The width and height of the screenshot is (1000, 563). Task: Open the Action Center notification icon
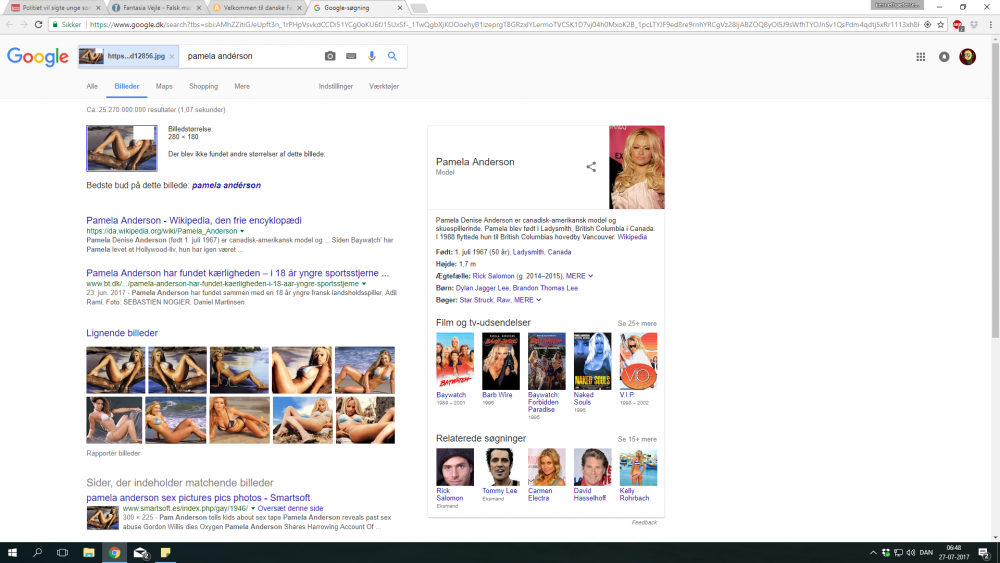point(984,553)
